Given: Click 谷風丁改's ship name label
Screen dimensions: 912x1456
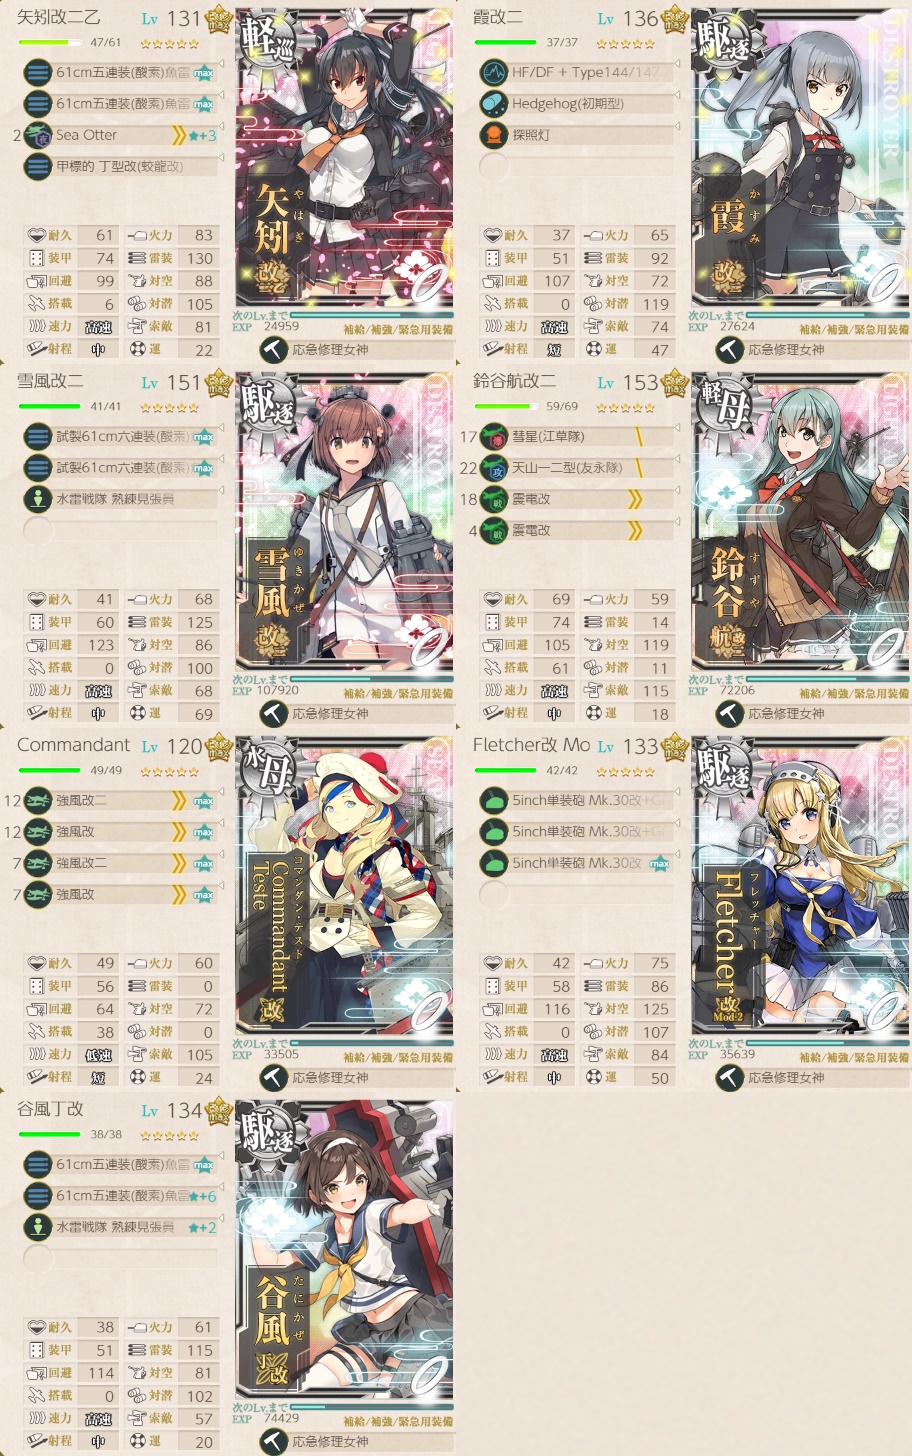Looking at the screenshot, I should [50, 1109].
